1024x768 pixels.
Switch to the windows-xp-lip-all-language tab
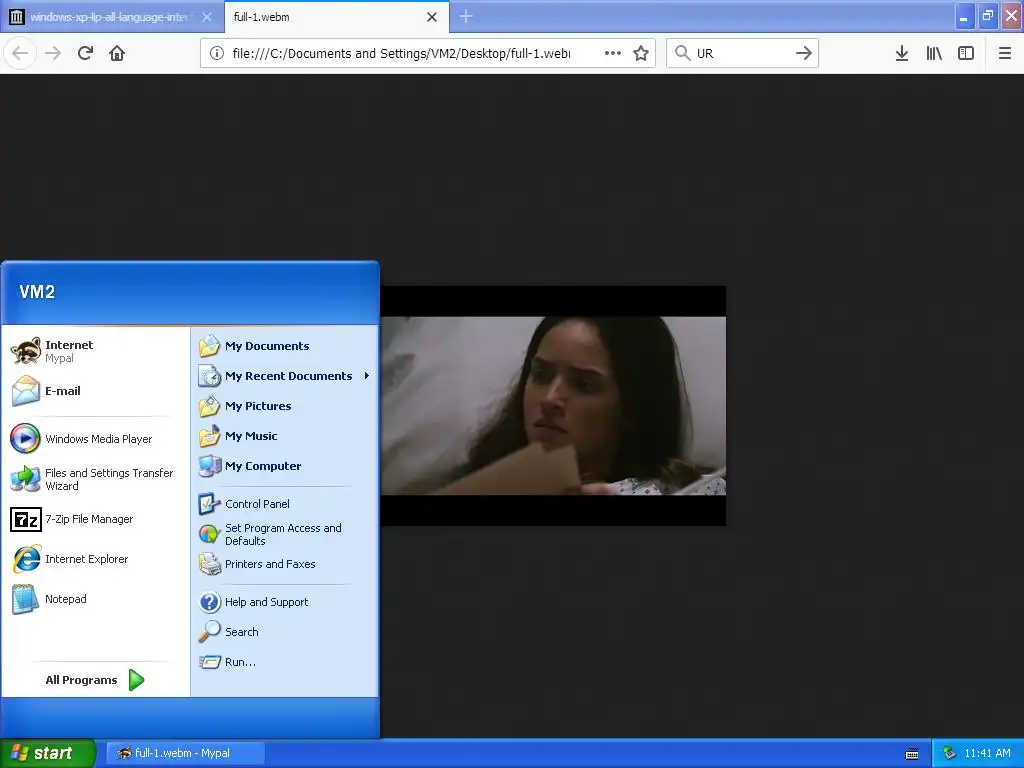click(111, 17)
